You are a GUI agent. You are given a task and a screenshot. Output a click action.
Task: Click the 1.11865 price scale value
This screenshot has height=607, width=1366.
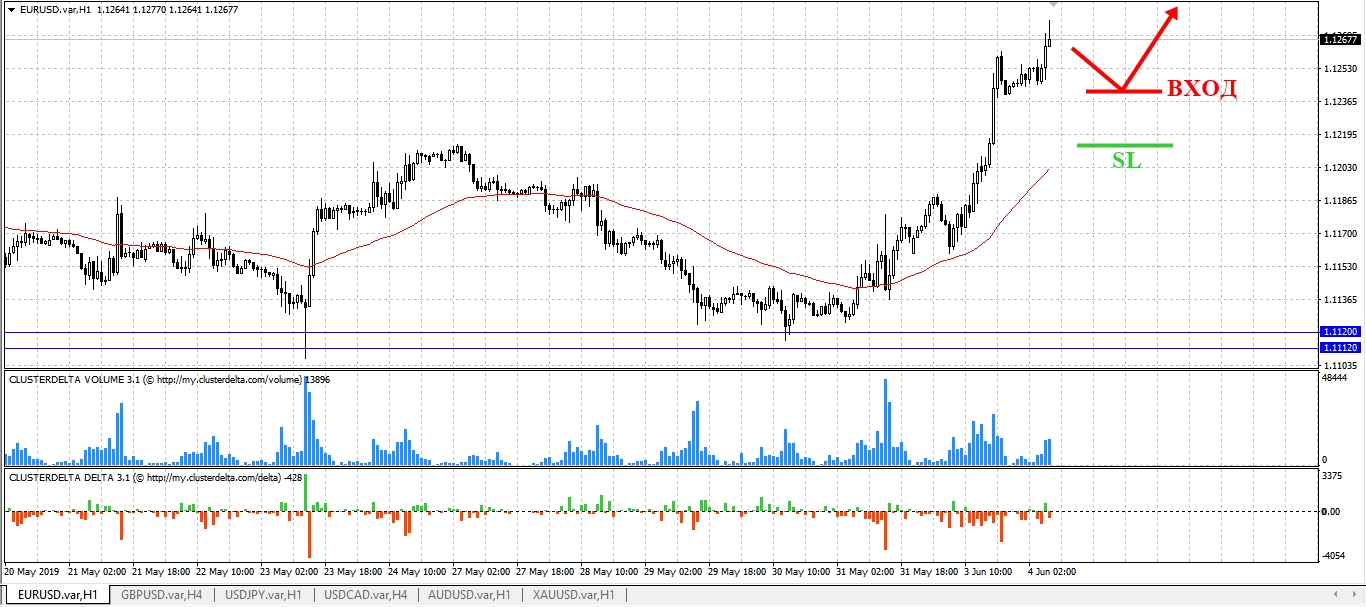(x=1340, y=201)
